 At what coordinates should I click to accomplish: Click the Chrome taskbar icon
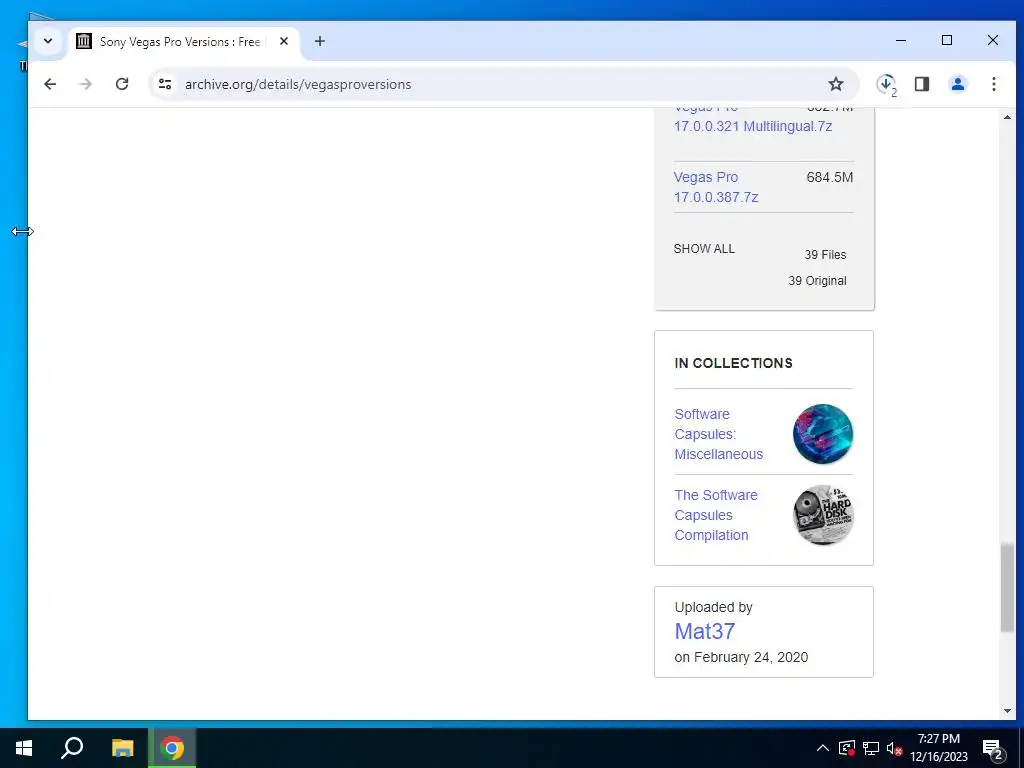172,748
